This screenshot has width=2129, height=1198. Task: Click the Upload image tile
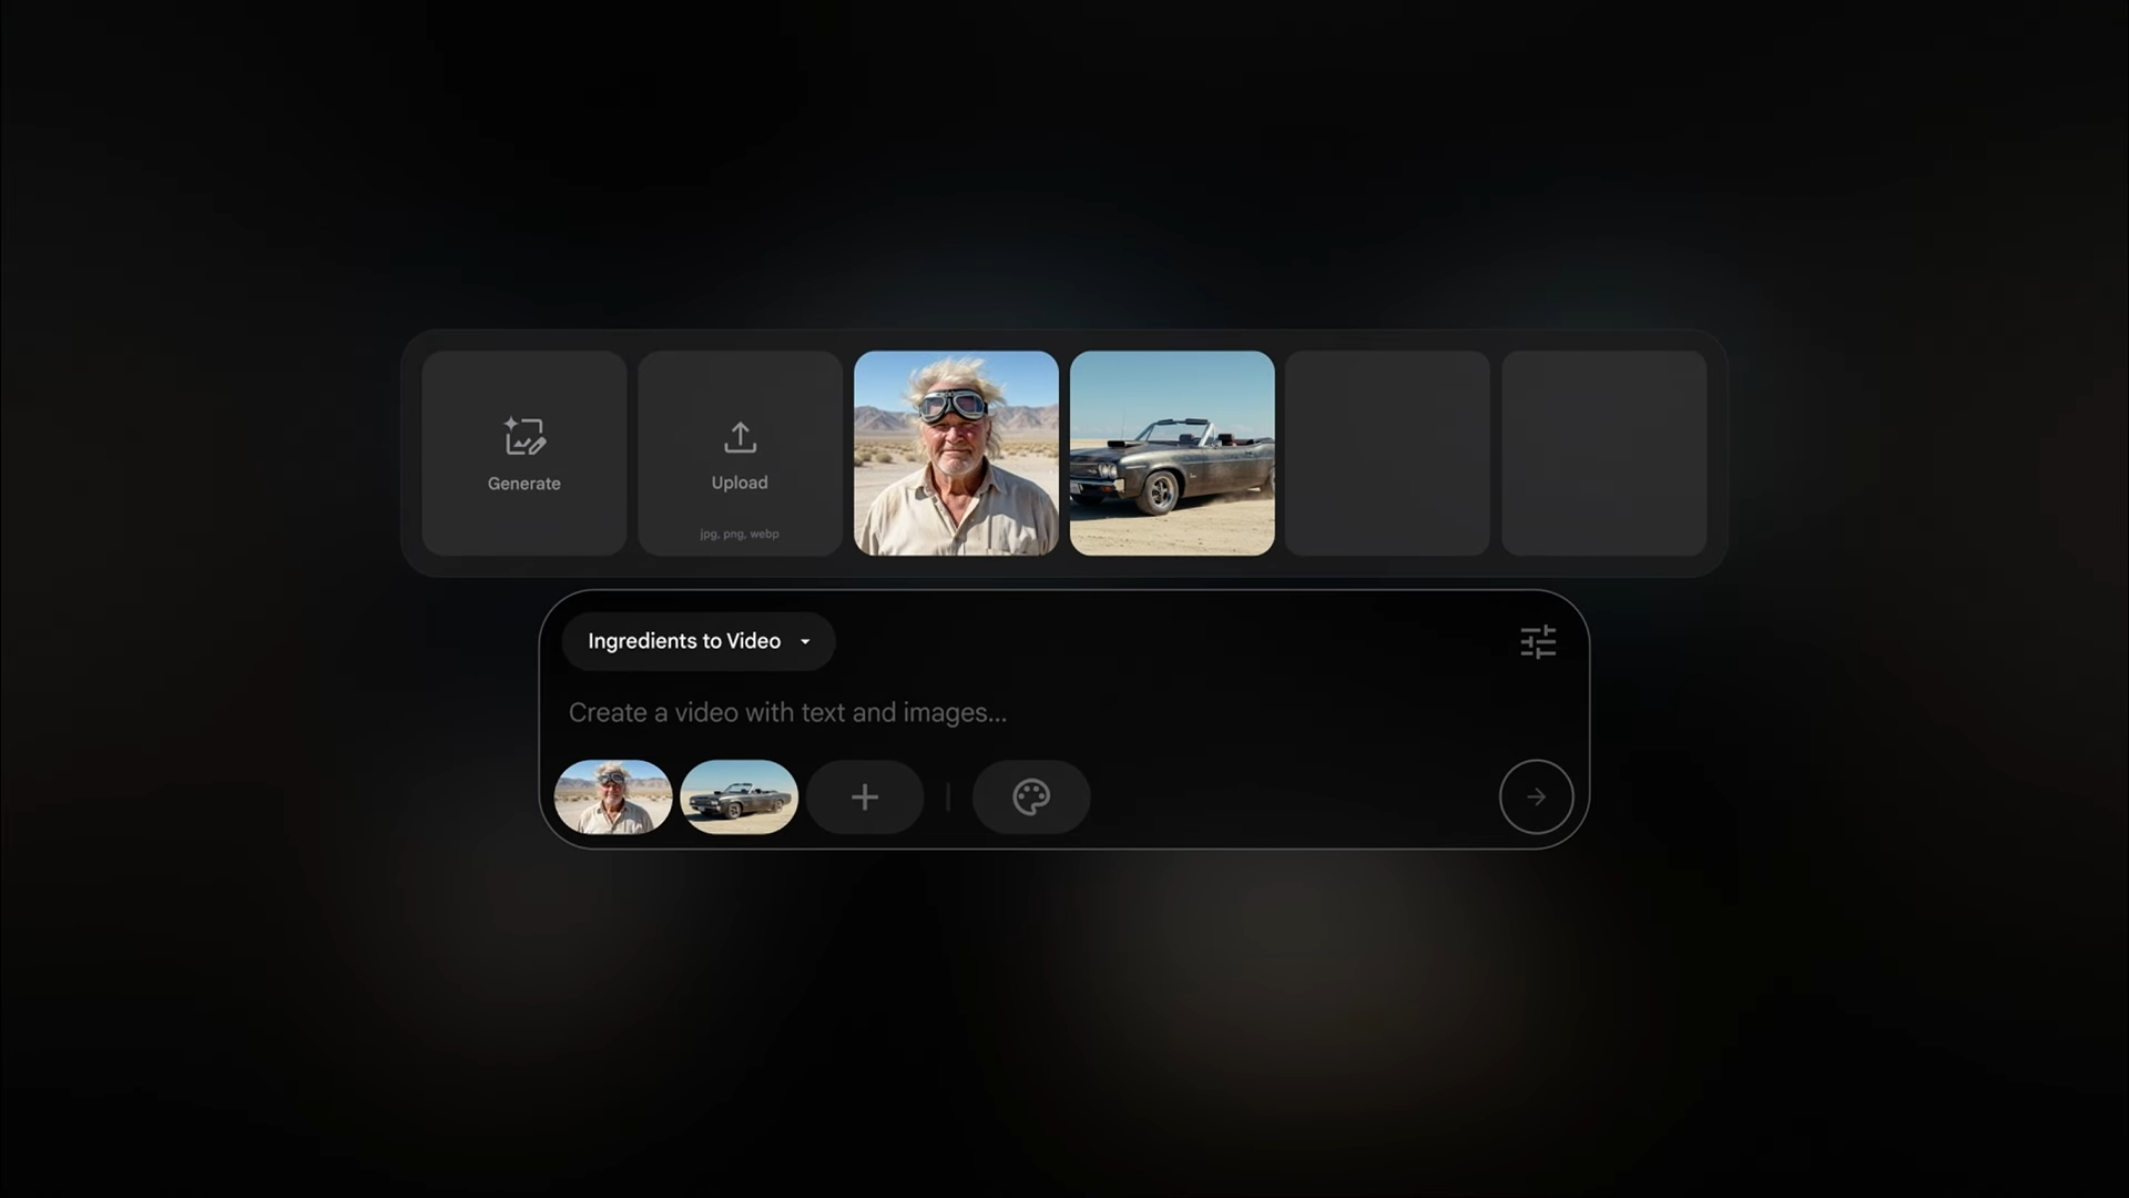(740, 453)
